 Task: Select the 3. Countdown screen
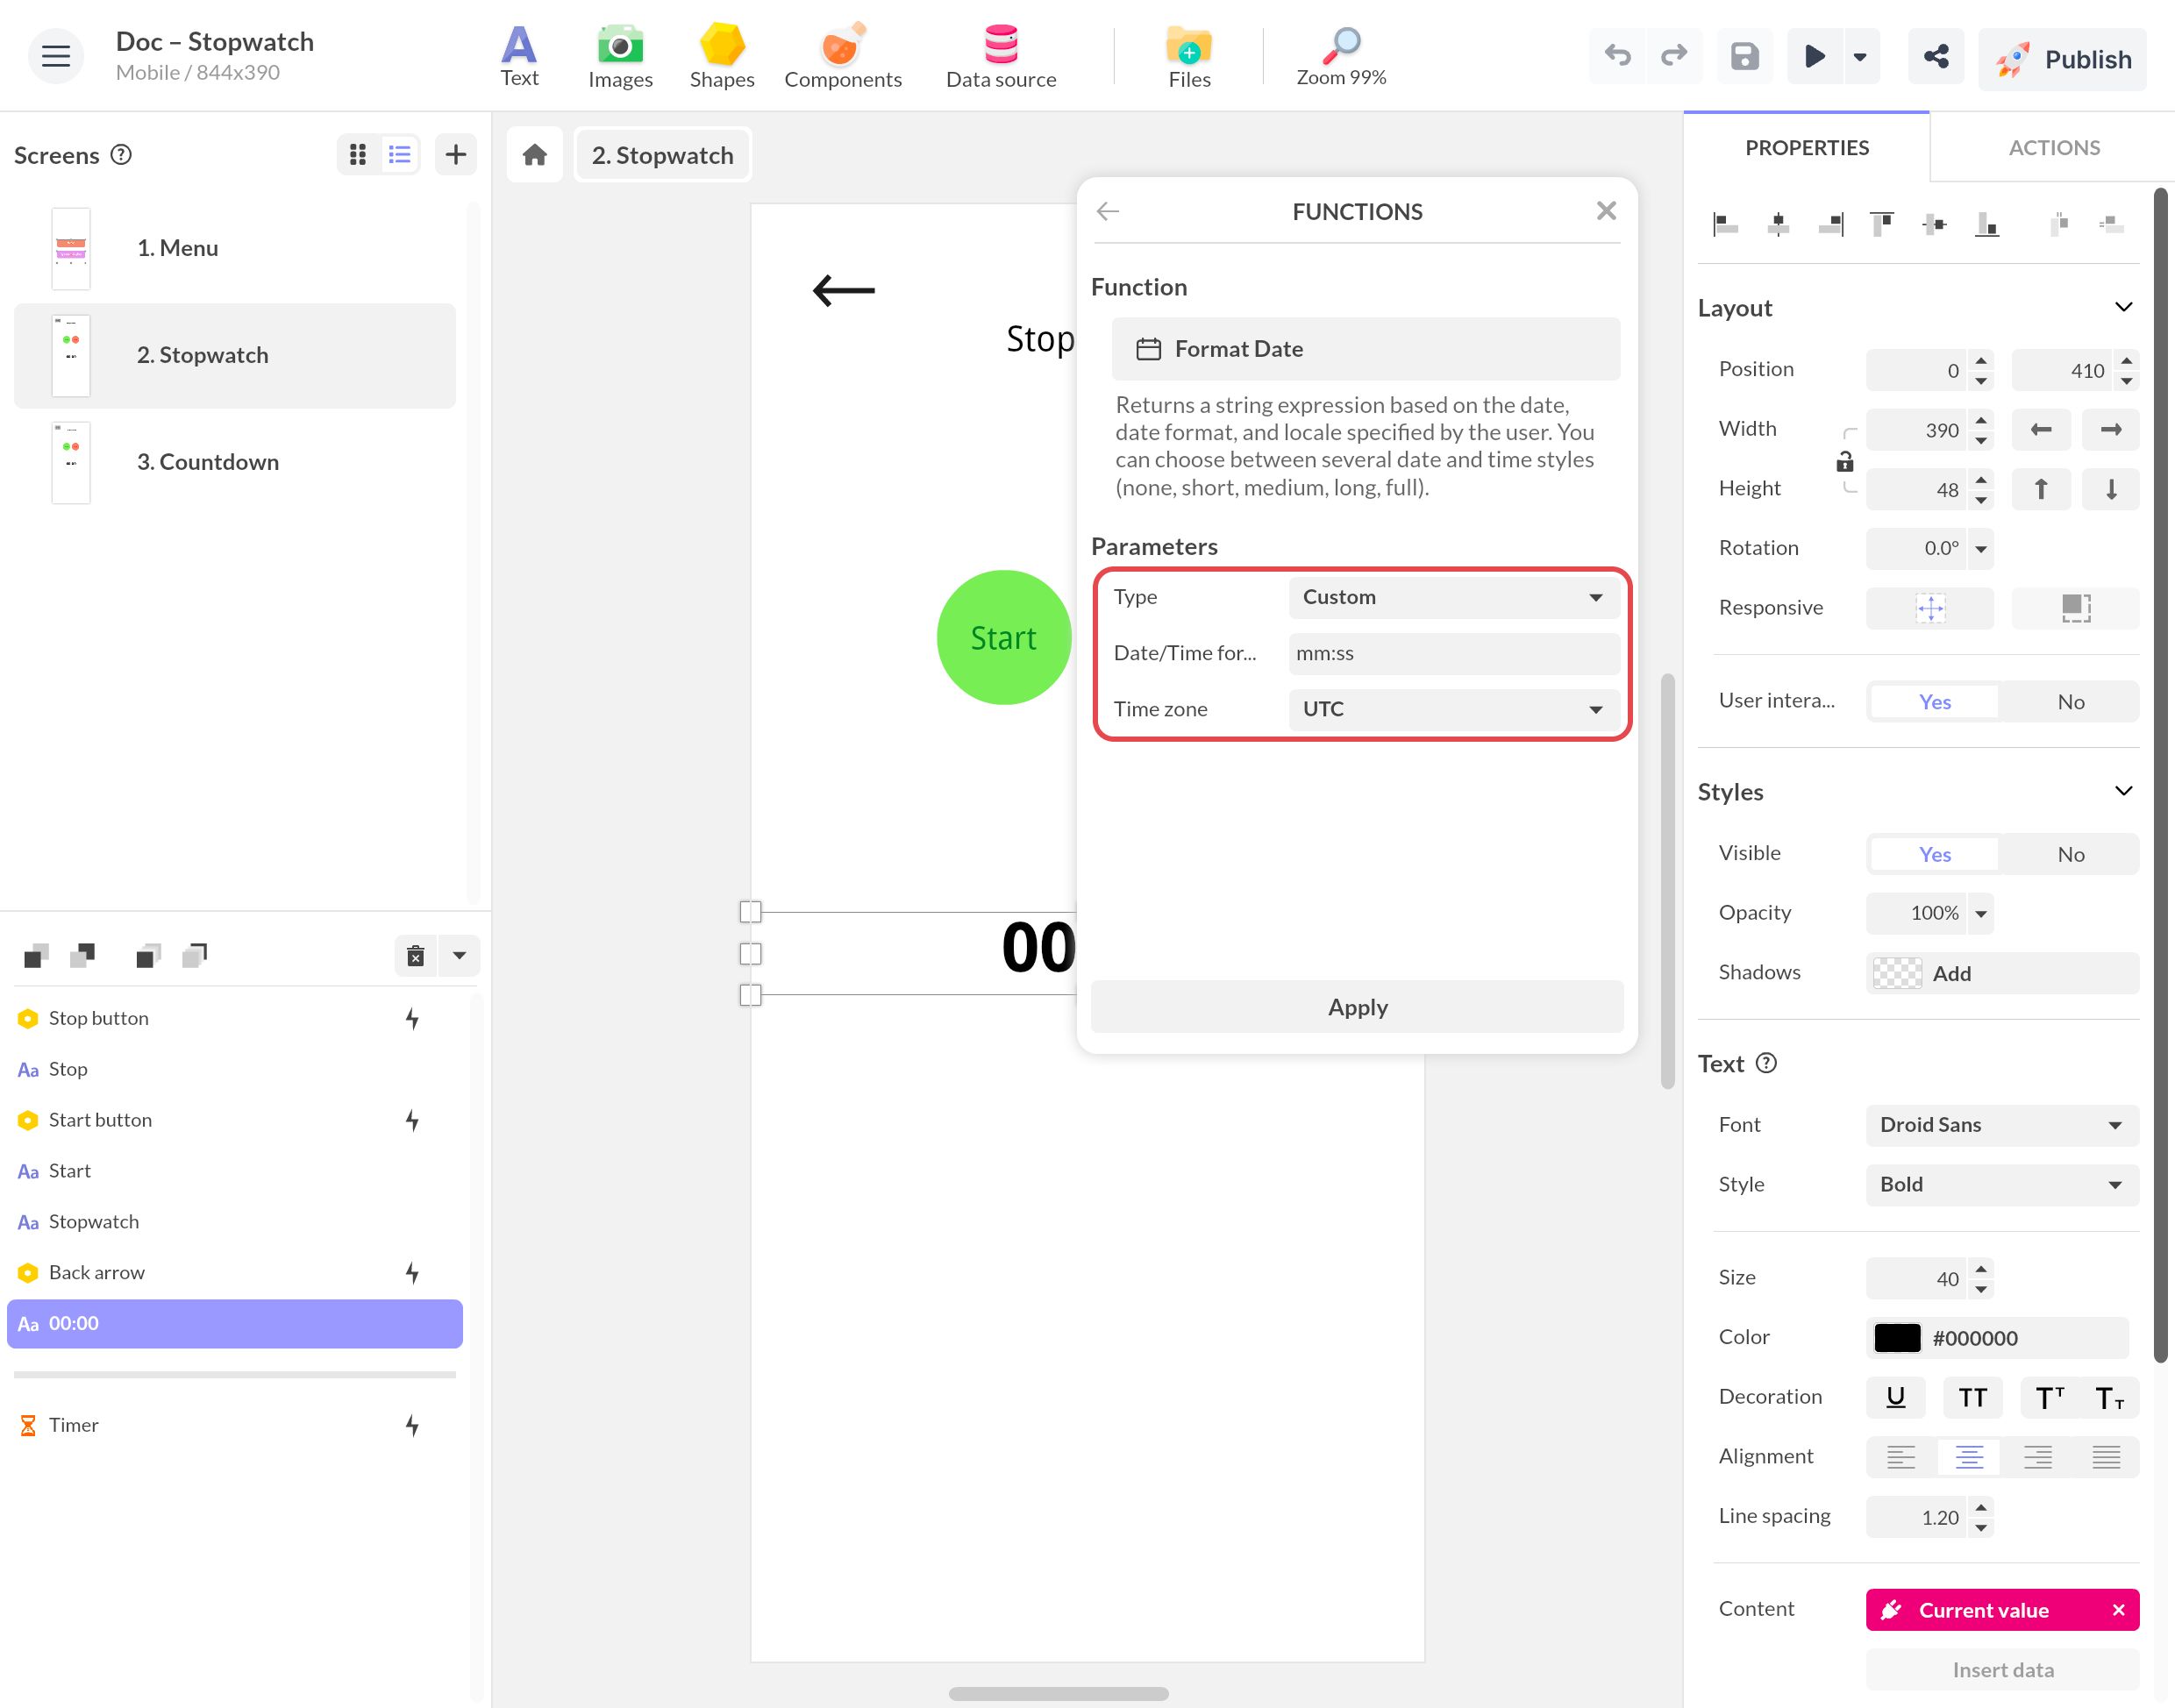point(234,462)
